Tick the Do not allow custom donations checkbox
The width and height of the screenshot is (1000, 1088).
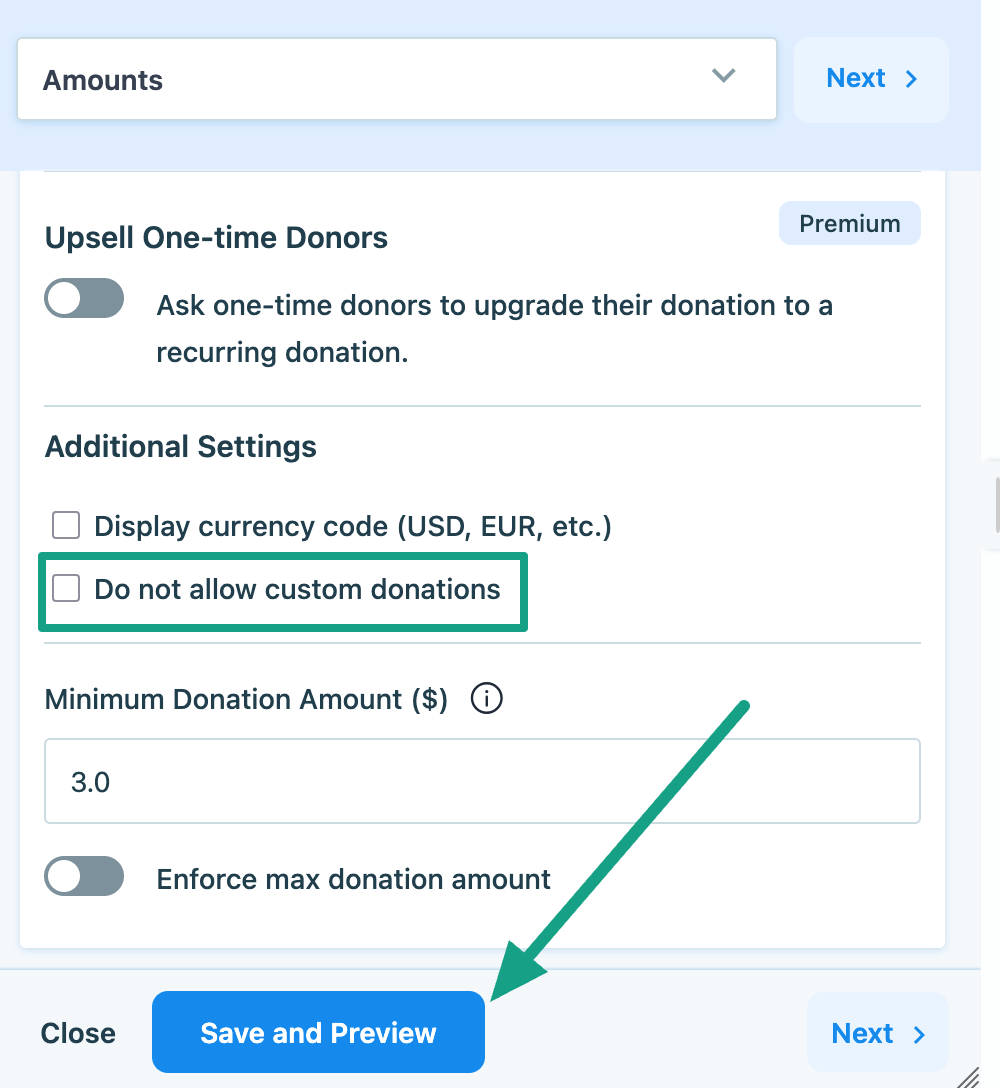66,588
